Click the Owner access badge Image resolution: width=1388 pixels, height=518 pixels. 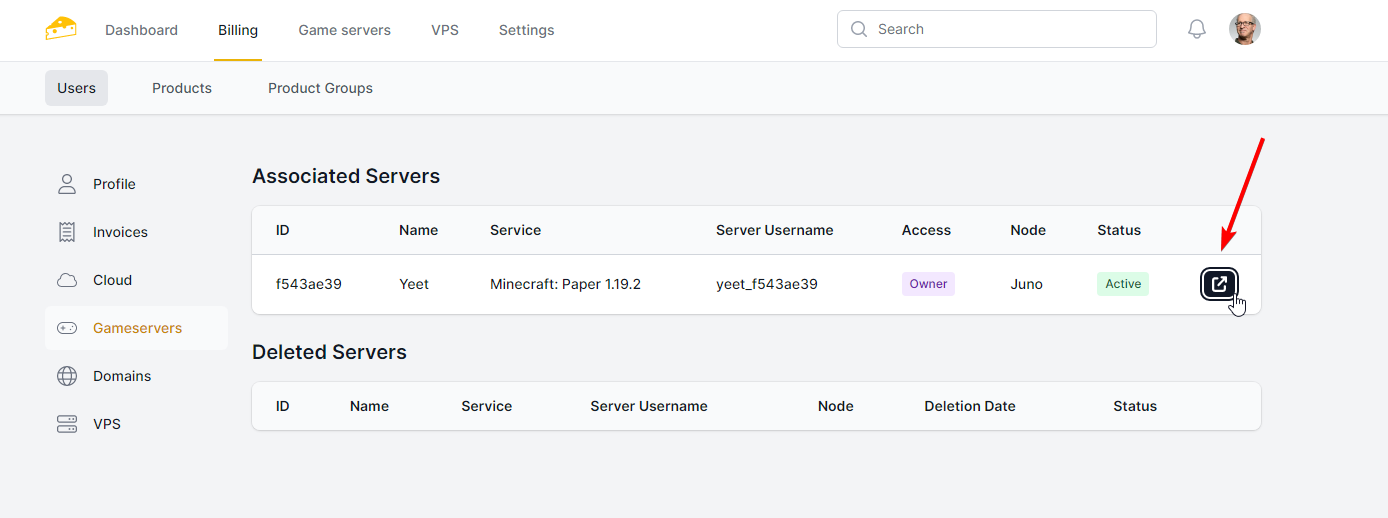928,284
